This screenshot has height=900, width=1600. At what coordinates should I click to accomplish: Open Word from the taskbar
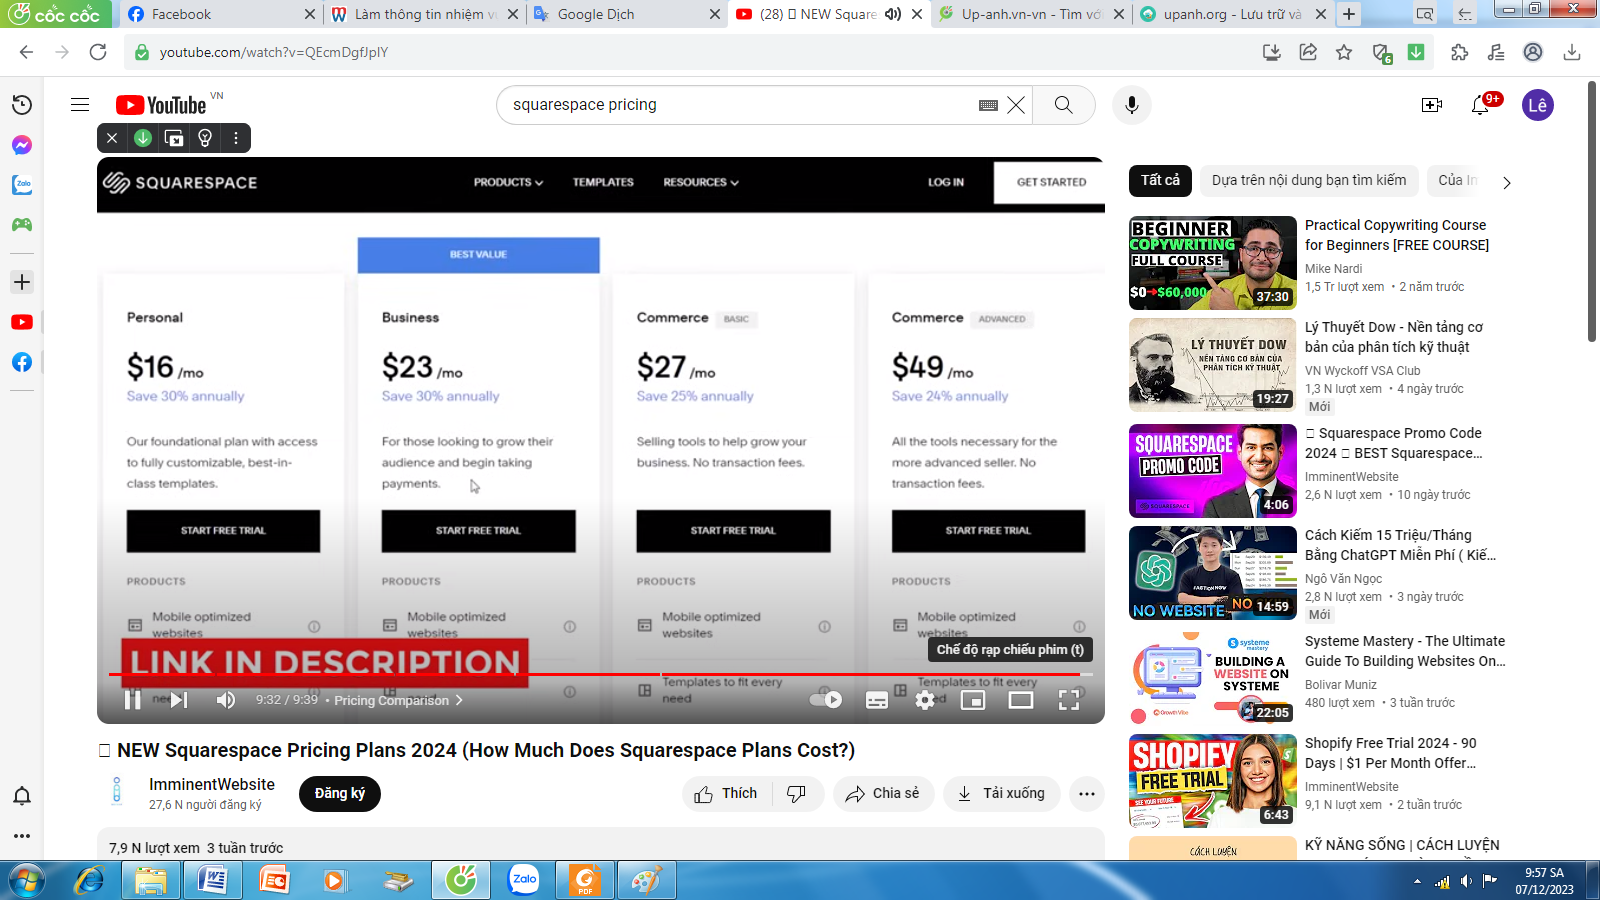coord(213,880)
